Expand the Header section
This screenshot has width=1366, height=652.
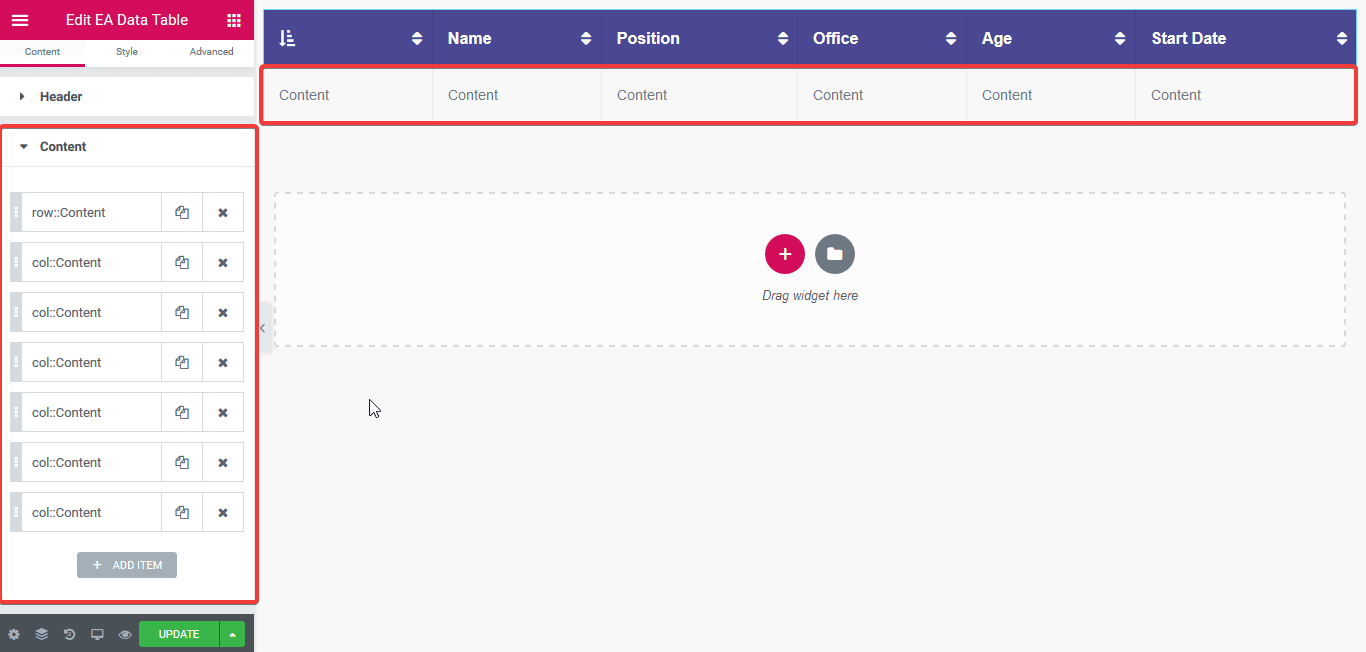[x=61, y=97]
